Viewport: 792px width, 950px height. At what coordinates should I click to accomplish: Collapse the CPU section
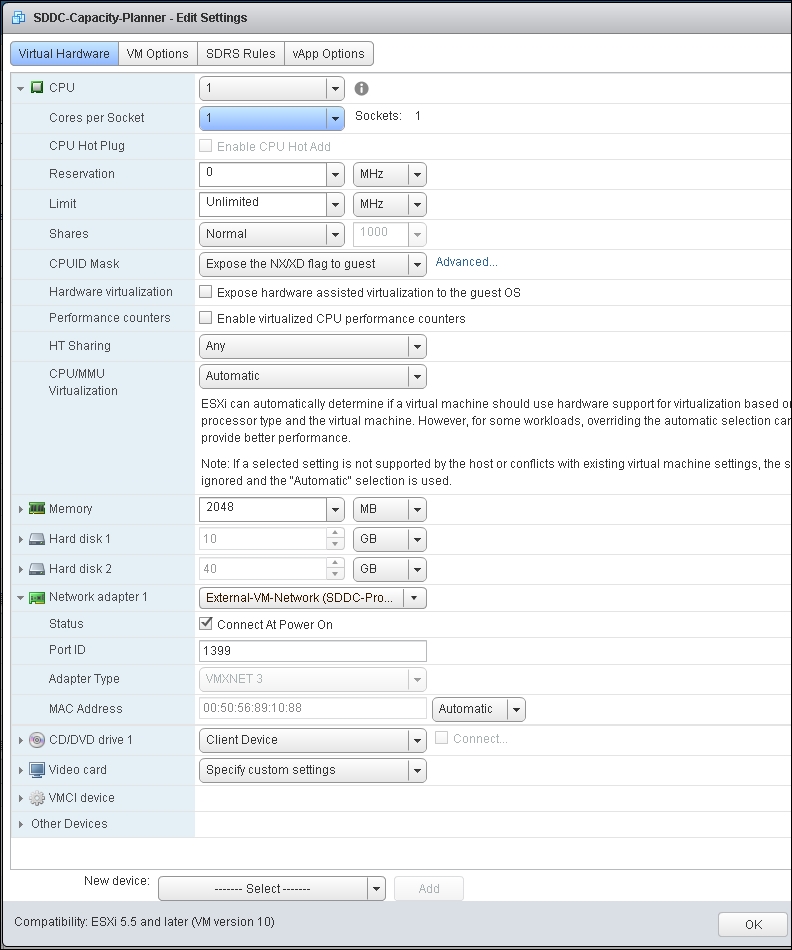tap(21, 88)
